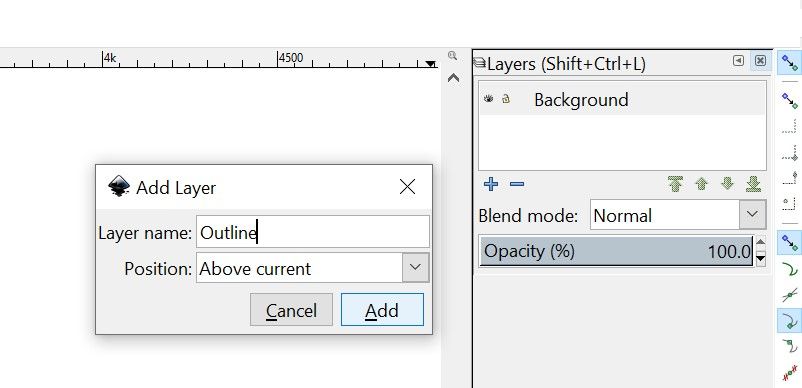This screenshot has height=388, width=802.
Task: Hide the Background layer with eye icon
Action: (x=488, y=99)
